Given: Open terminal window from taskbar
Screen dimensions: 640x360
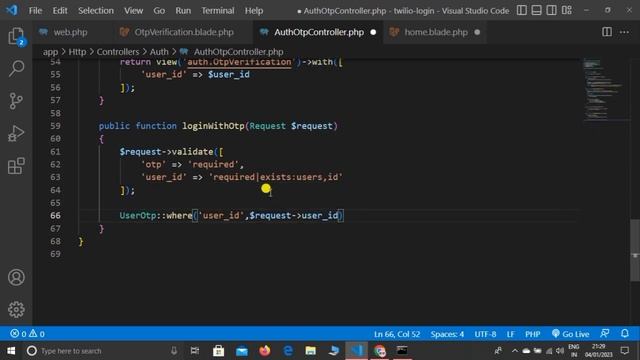Looking at the screenshot, I should click(x=402, y=351).
